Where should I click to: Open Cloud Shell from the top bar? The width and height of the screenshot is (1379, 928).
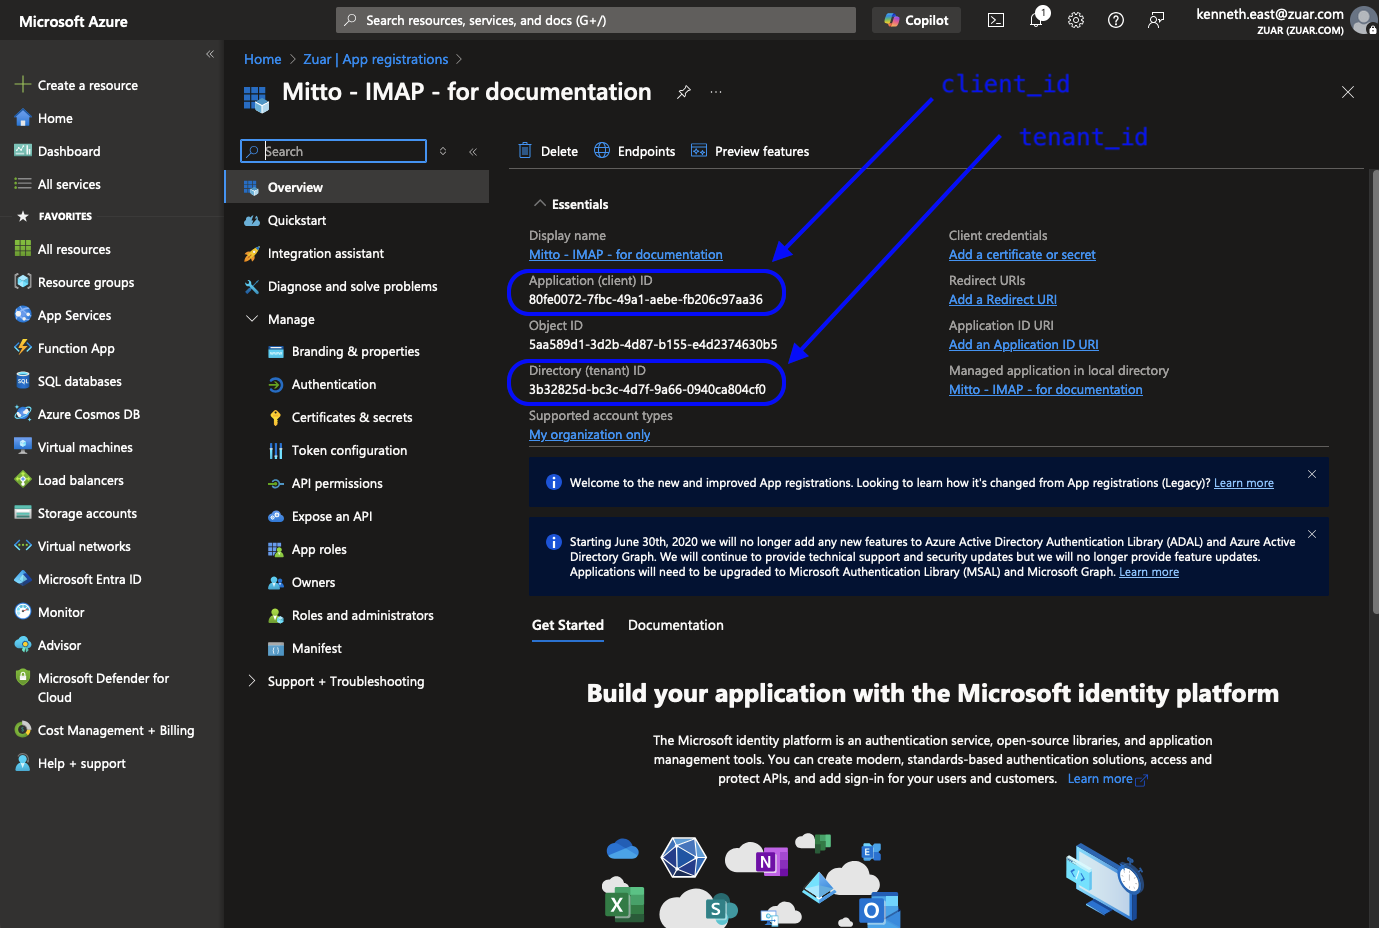point(996,20)
